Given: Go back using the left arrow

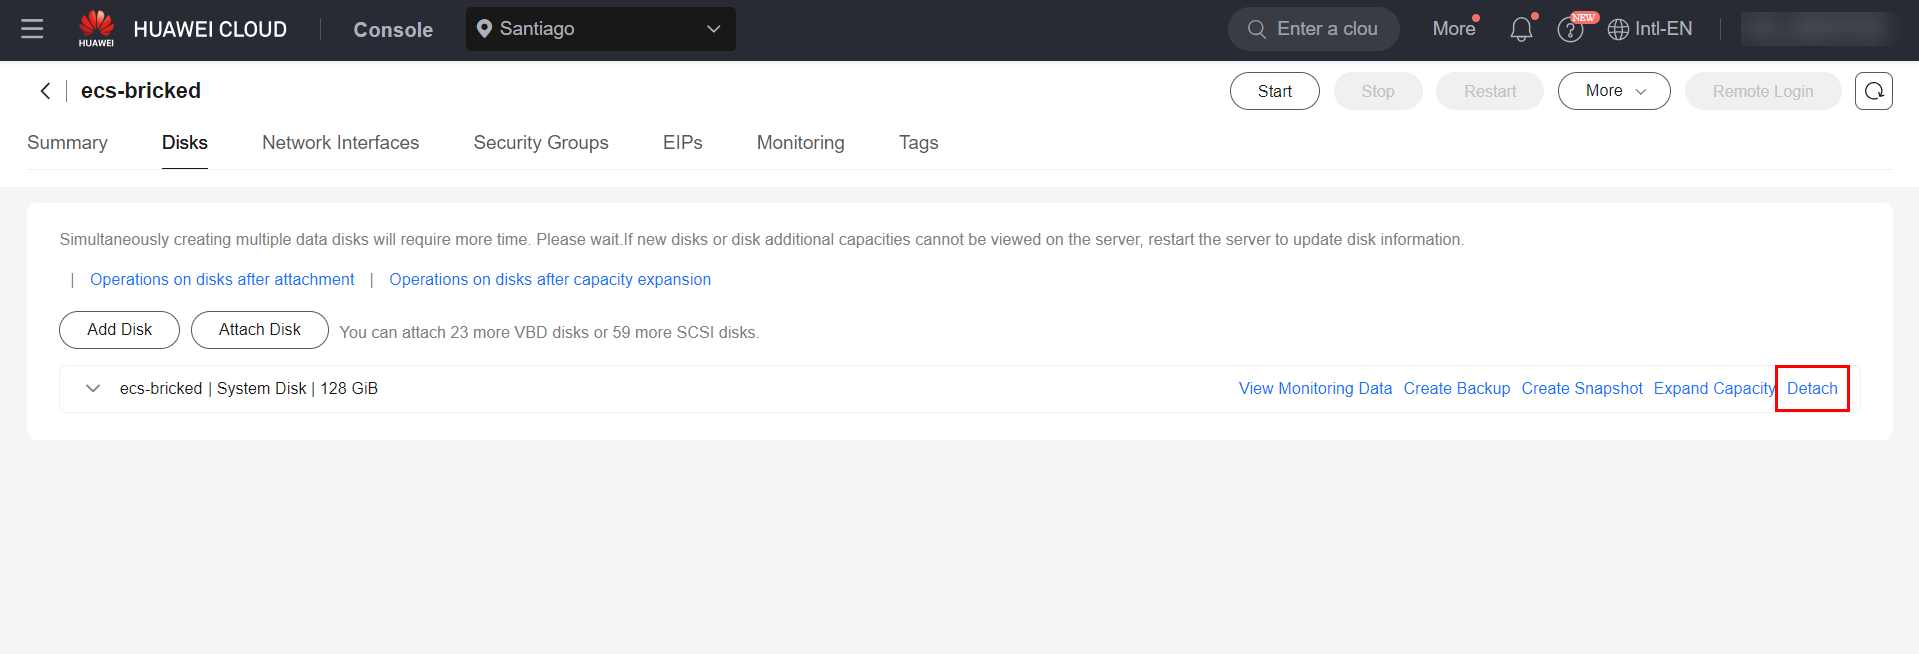Looking at the screenshot, I should click(x=45, y=91).
